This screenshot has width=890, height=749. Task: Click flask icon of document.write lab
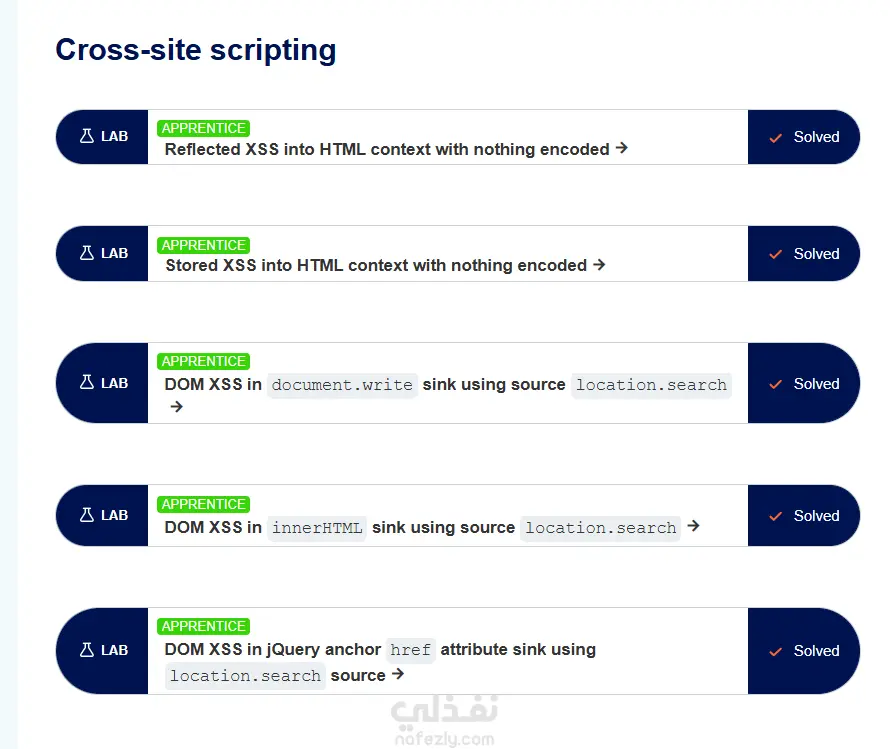tap(87, 382)
